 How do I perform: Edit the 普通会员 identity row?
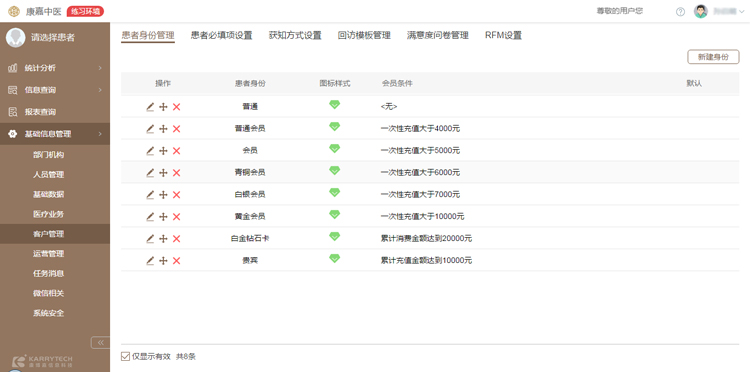150,129
